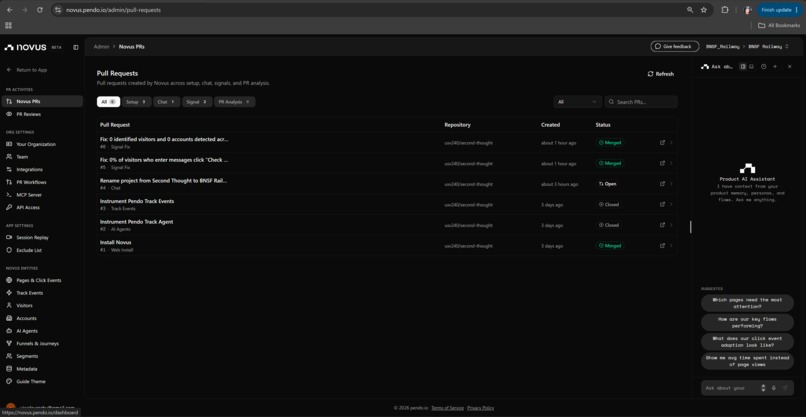Start a new chat with the plus icon
This screenshot has height=417, width=806.
(x=775, y=66)
